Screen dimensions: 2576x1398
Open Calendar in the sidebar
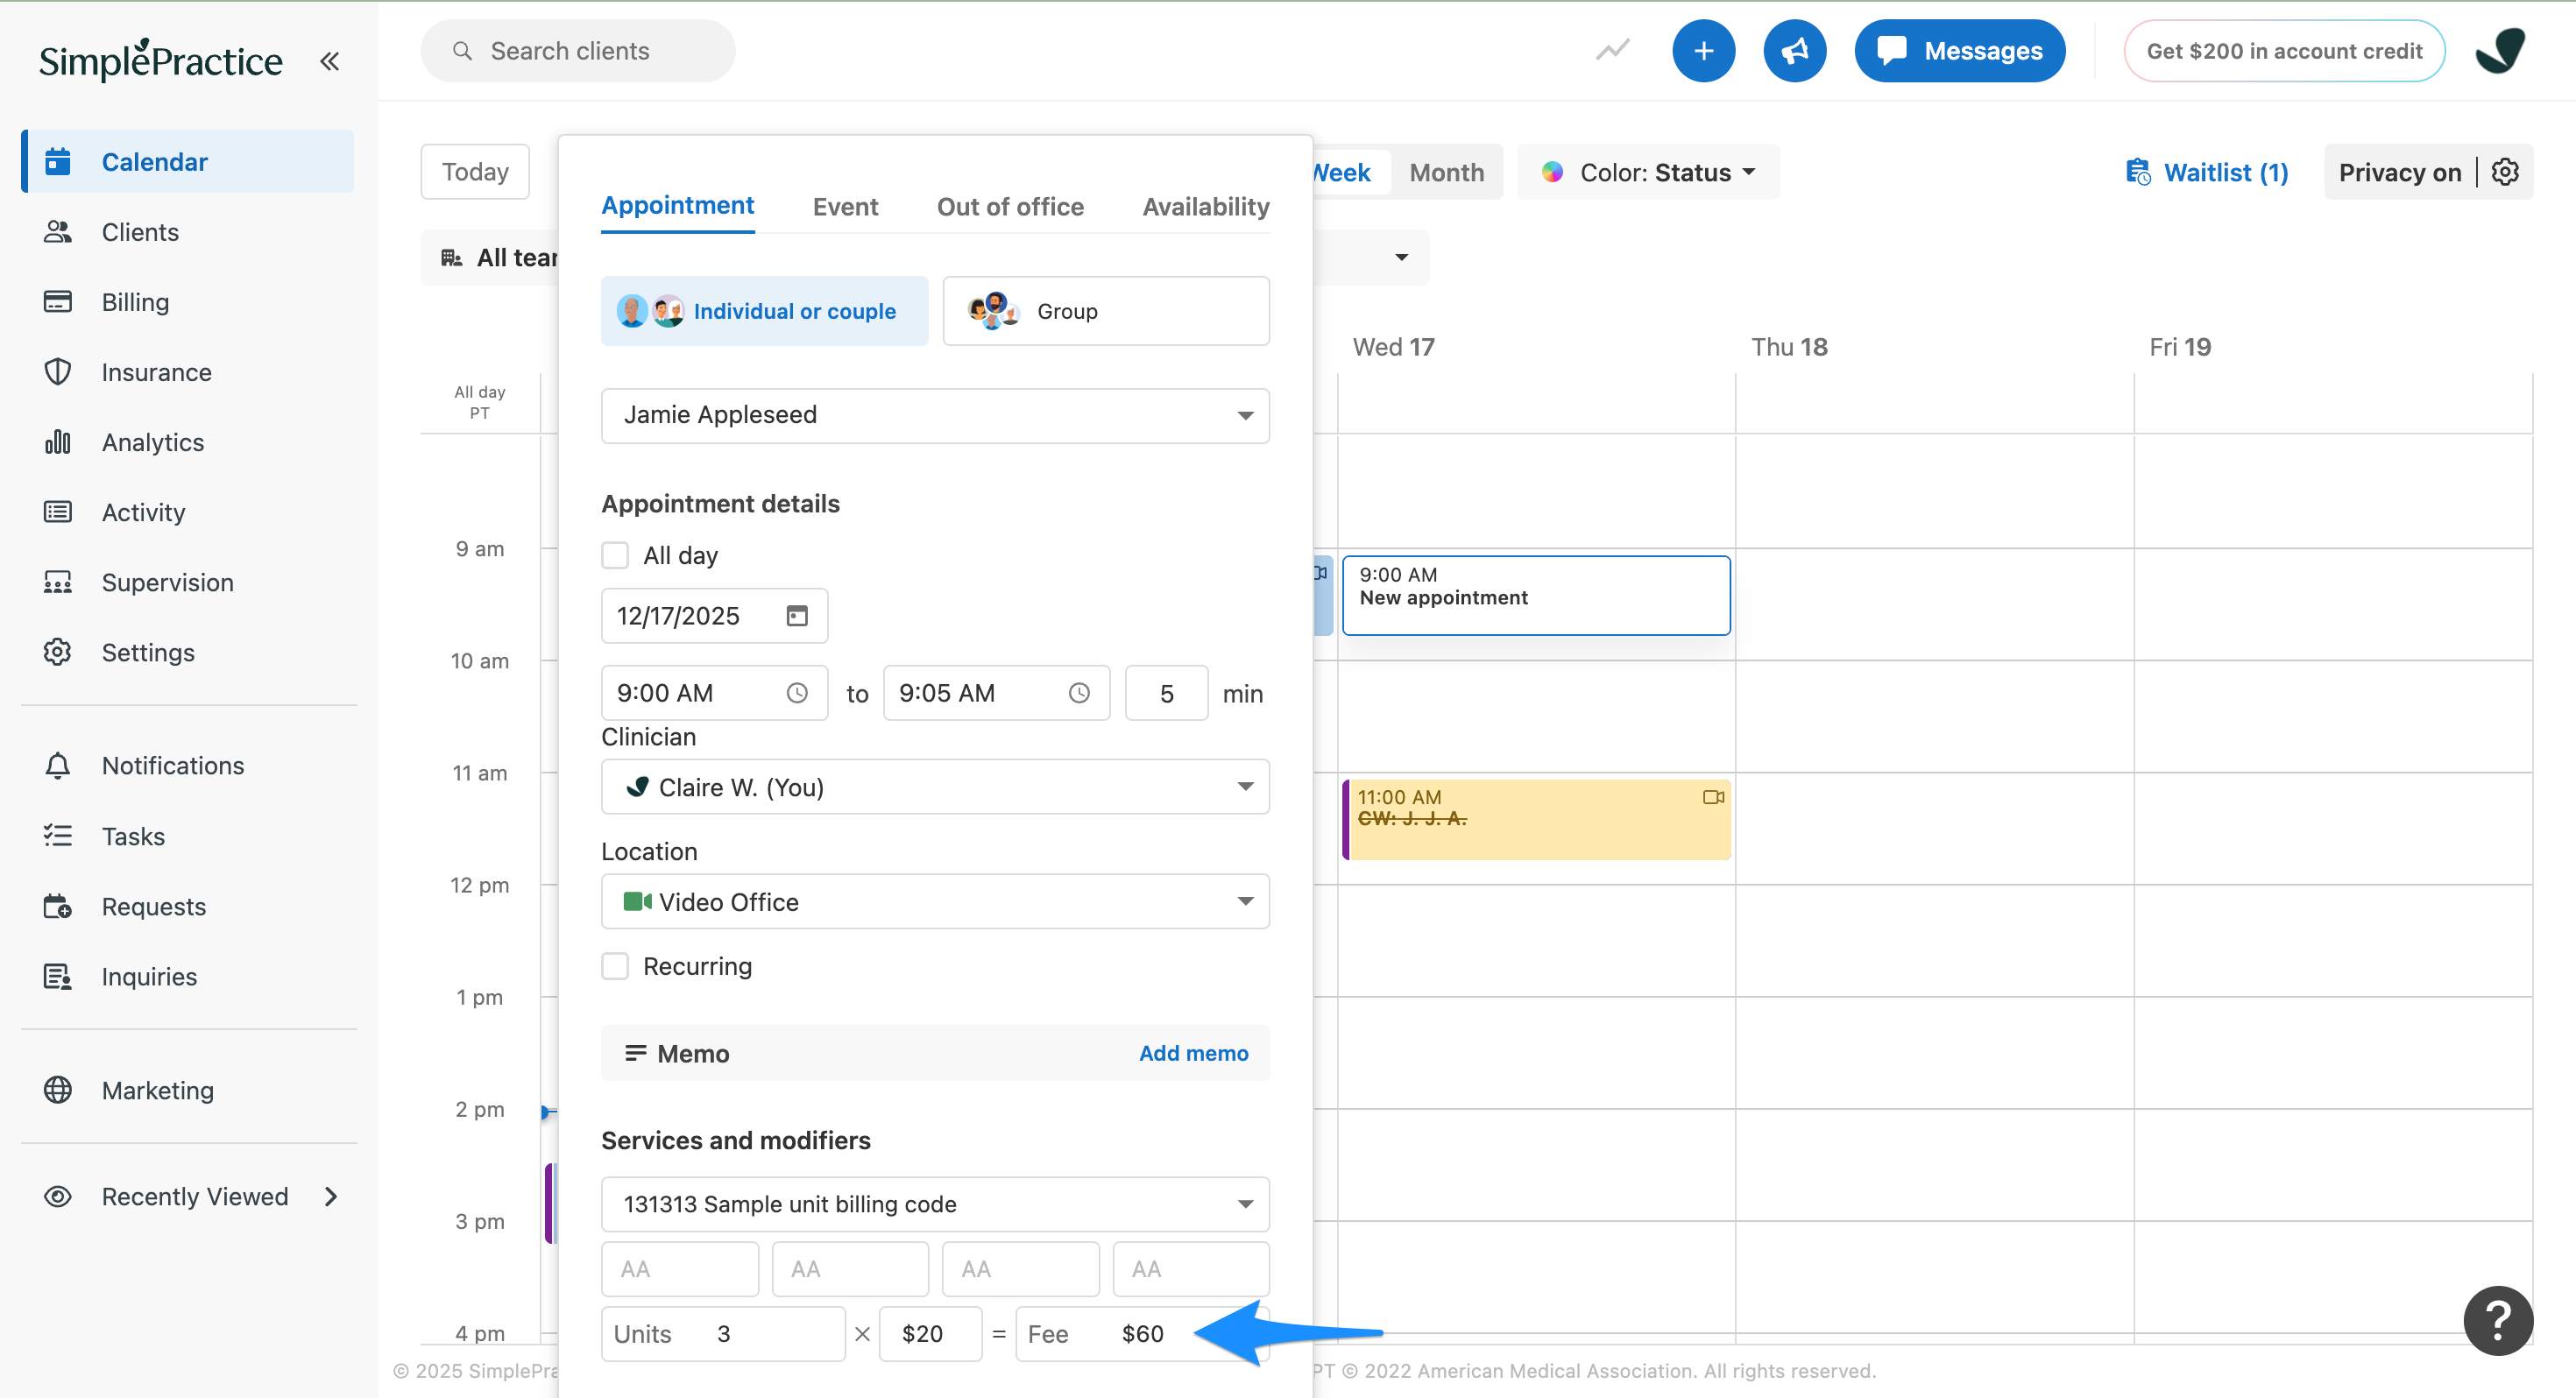click(188, 161)
